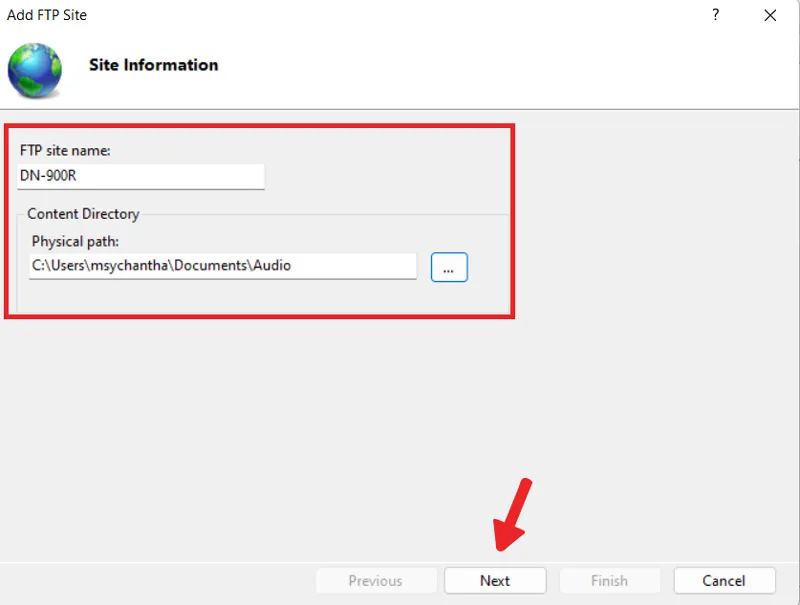Focus the FTP site name field
The image size is (800, 605).
coord(141,176)
